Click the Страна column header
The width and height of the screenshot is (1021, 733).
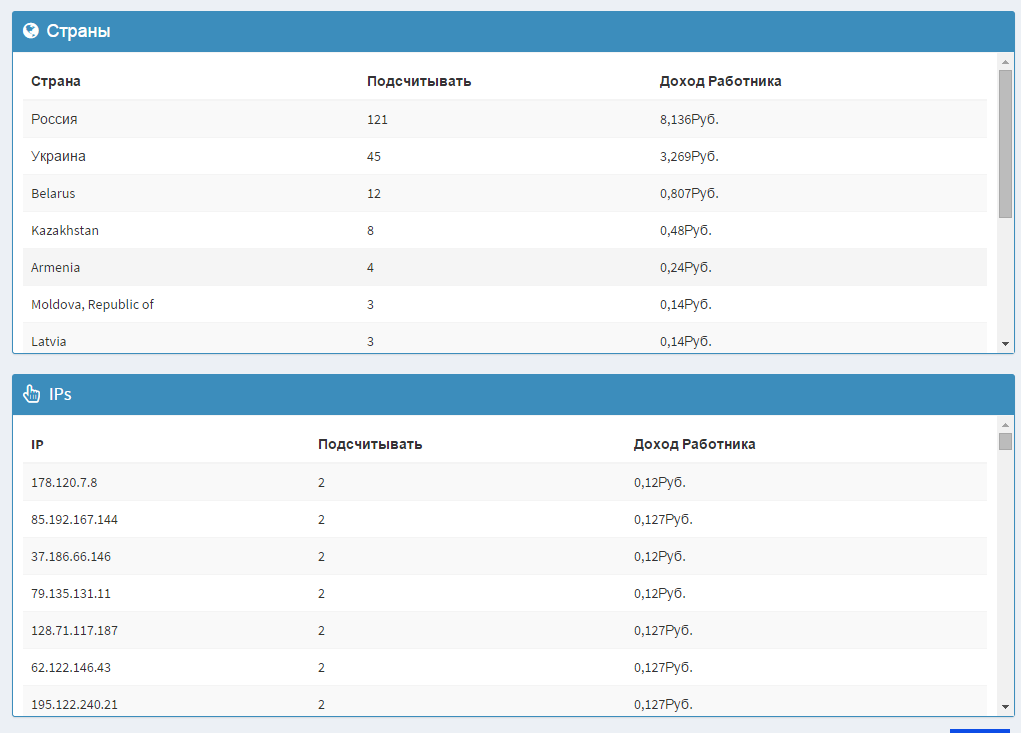point(56,81)
